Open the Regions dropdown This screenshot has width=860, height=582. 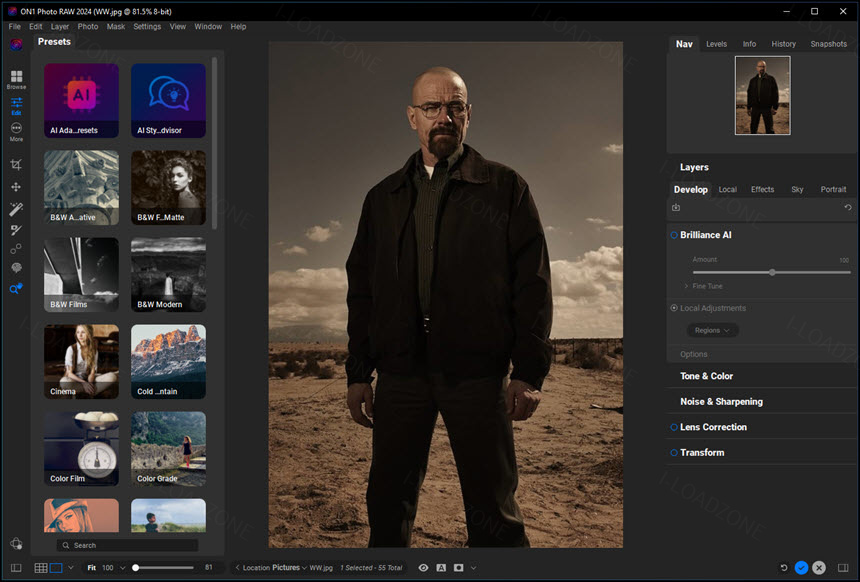pyautogui.click(x=712, y=330)
